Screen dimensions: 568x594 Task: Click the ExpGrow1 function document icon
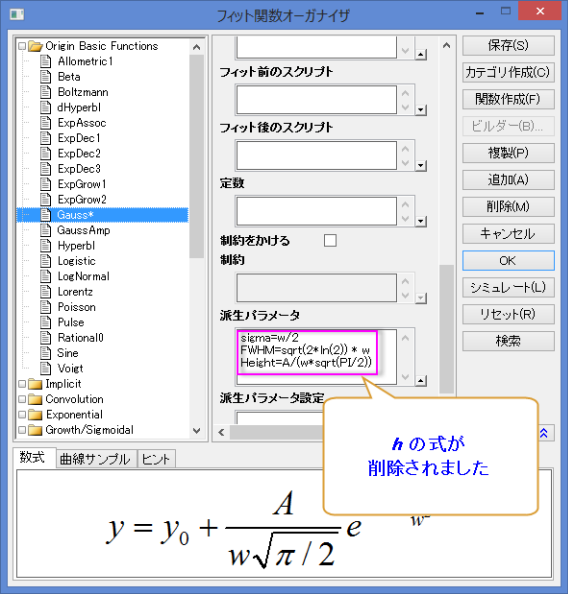point(45,184)
